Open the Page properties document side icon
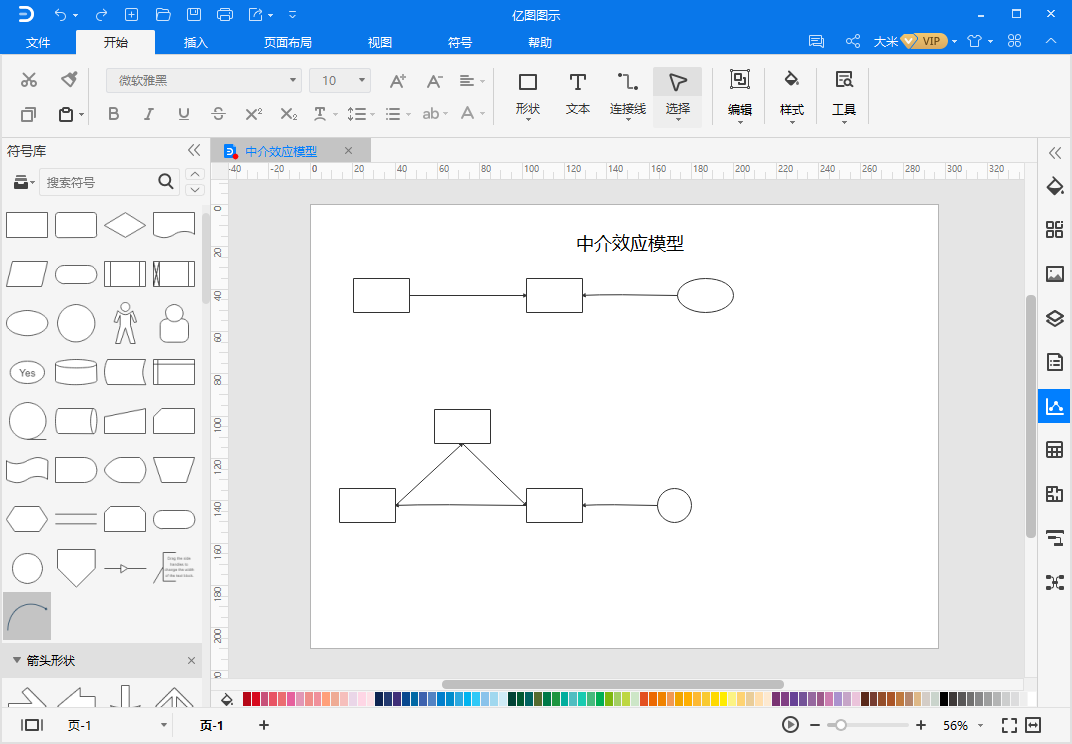1072x744 pixels. (1055, 362)
